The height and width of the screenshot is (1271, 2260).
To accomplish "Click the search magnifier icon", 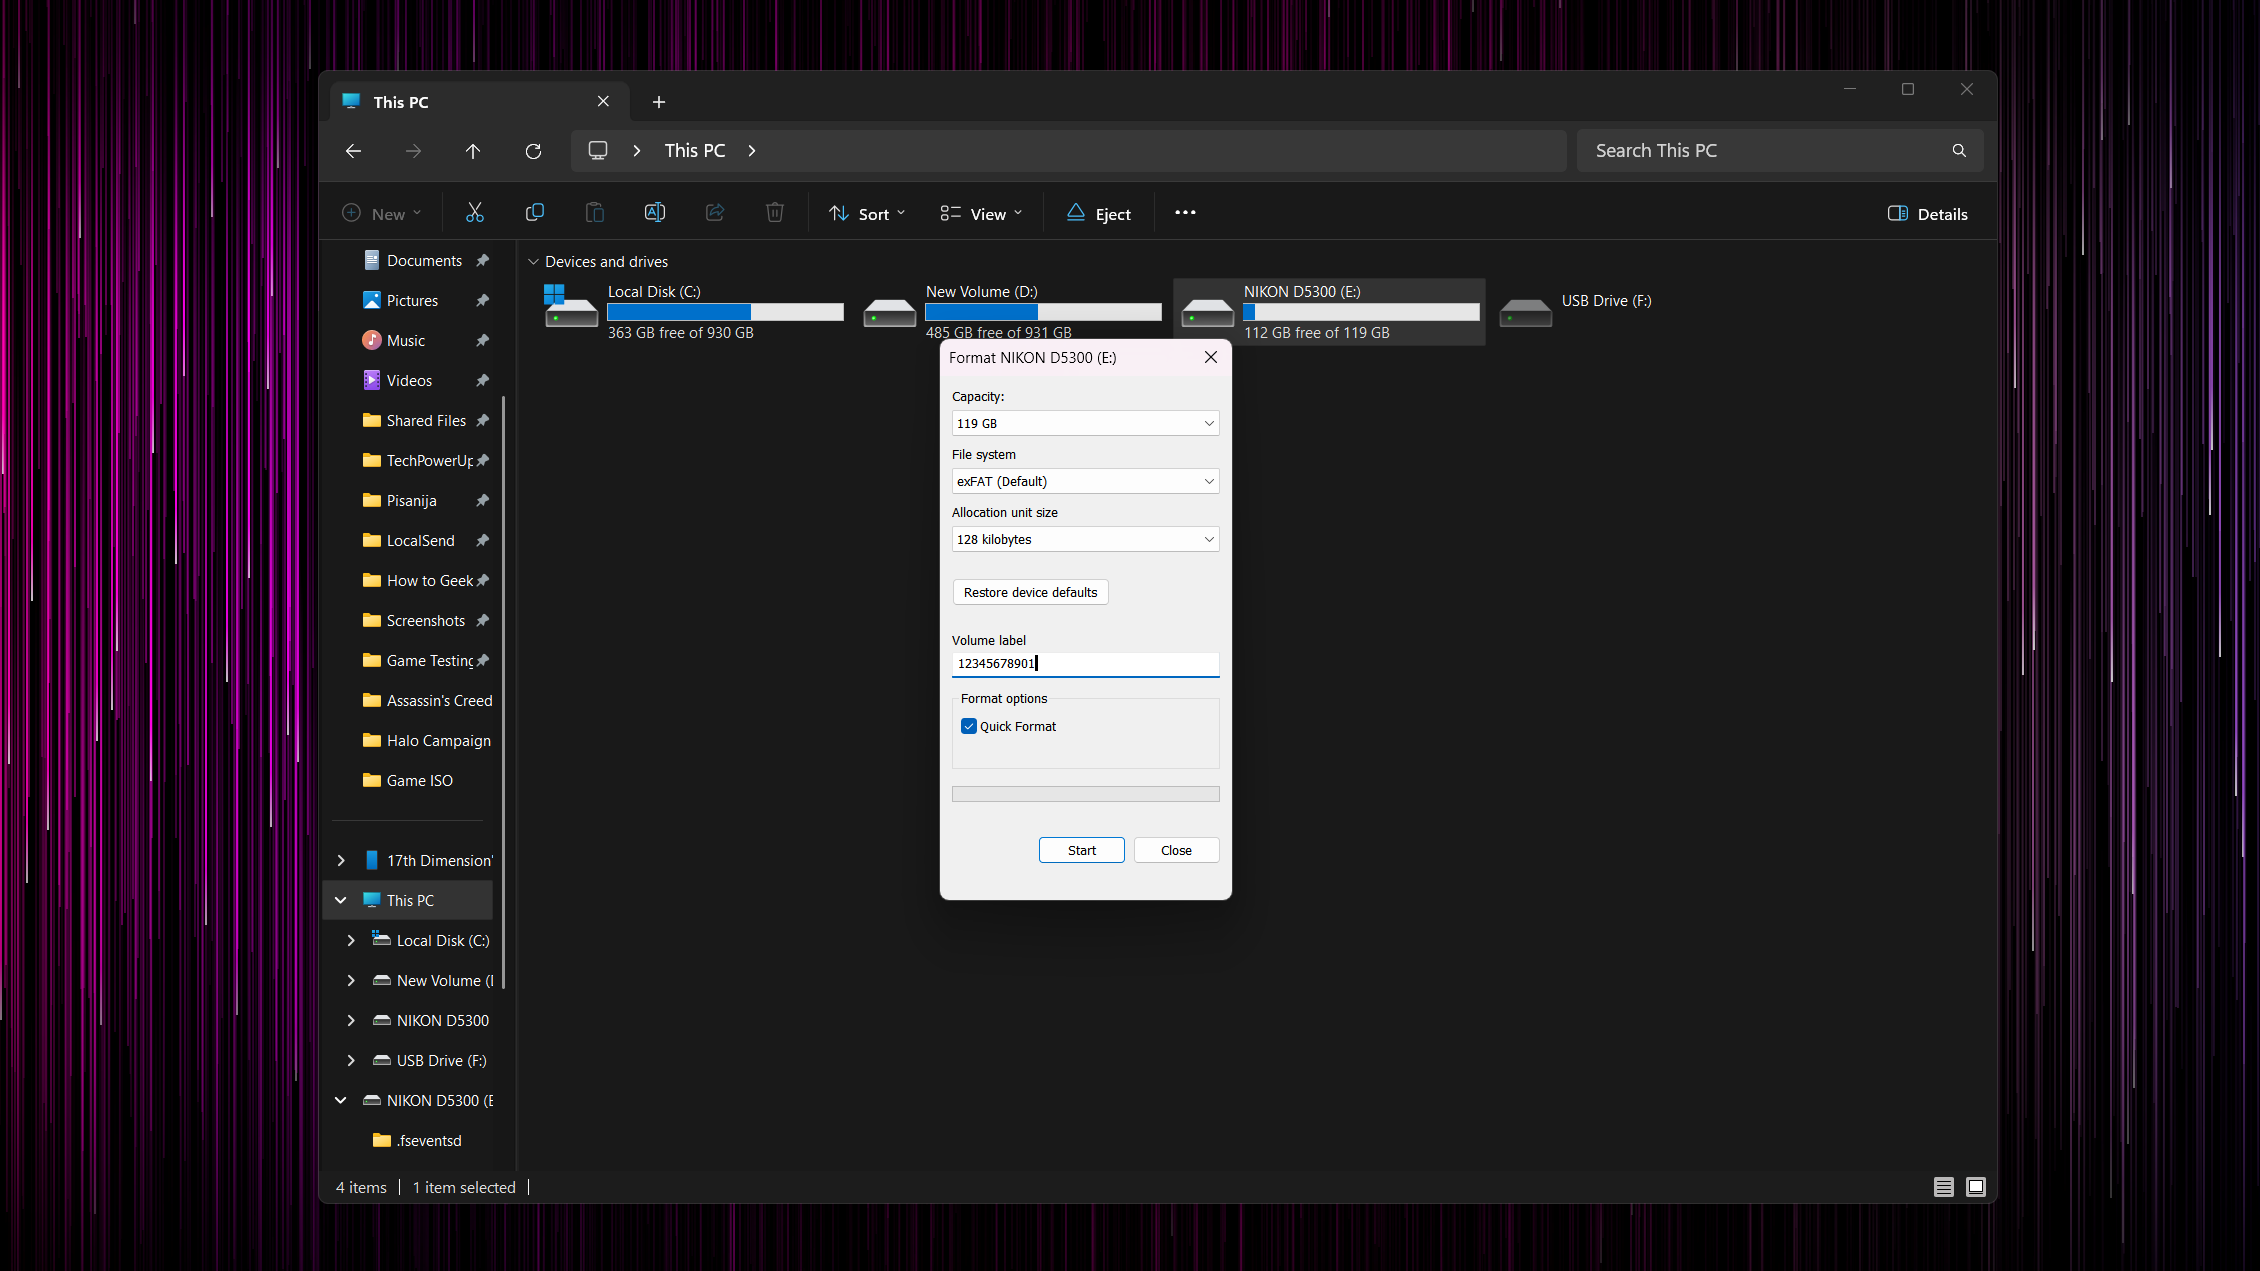I will point(1959,151).
